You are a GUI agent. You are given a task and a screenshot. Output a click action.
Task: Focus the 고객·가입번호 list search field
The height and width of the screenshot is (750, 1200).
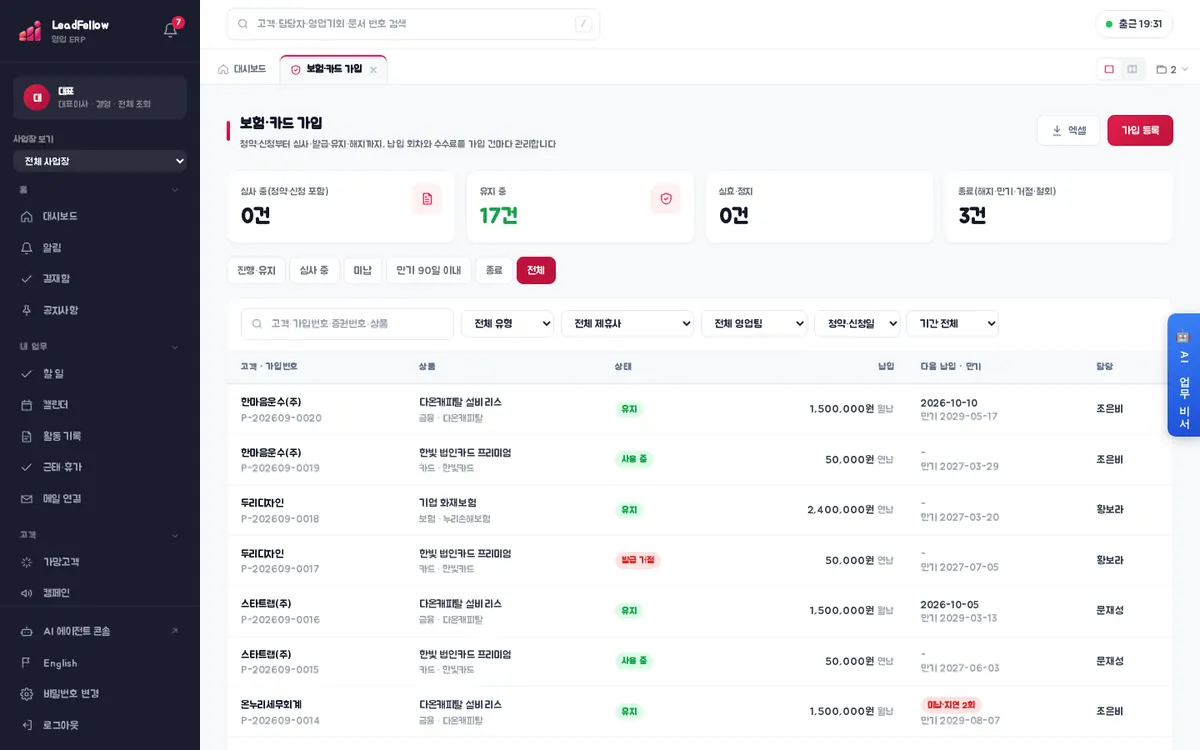(347, 324)
